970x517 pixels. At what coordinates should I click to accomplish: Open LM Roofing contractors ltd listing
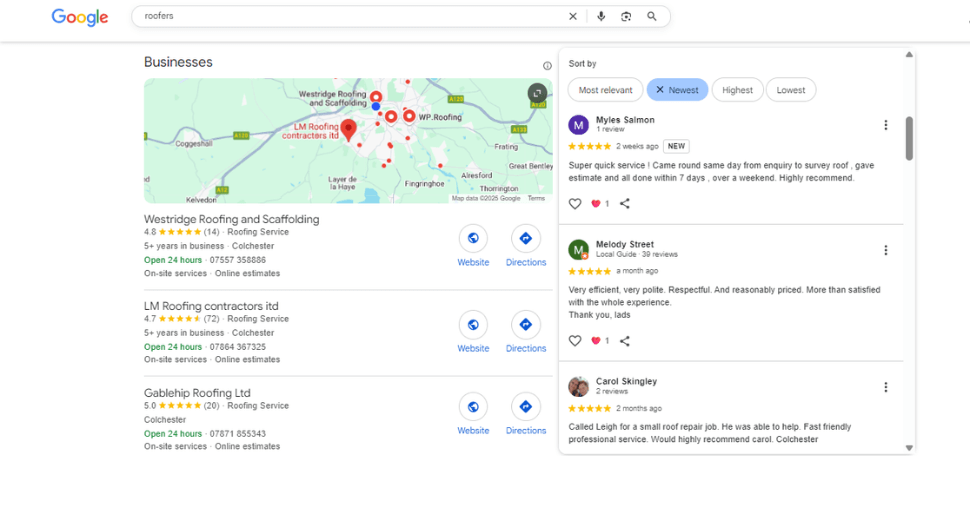click(211, 306)
